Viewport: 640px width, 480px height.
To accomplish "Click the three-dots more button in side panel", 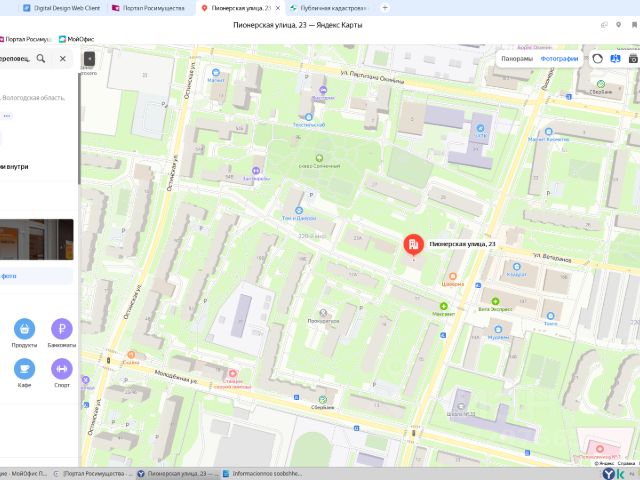I will (x=7, y=116).
